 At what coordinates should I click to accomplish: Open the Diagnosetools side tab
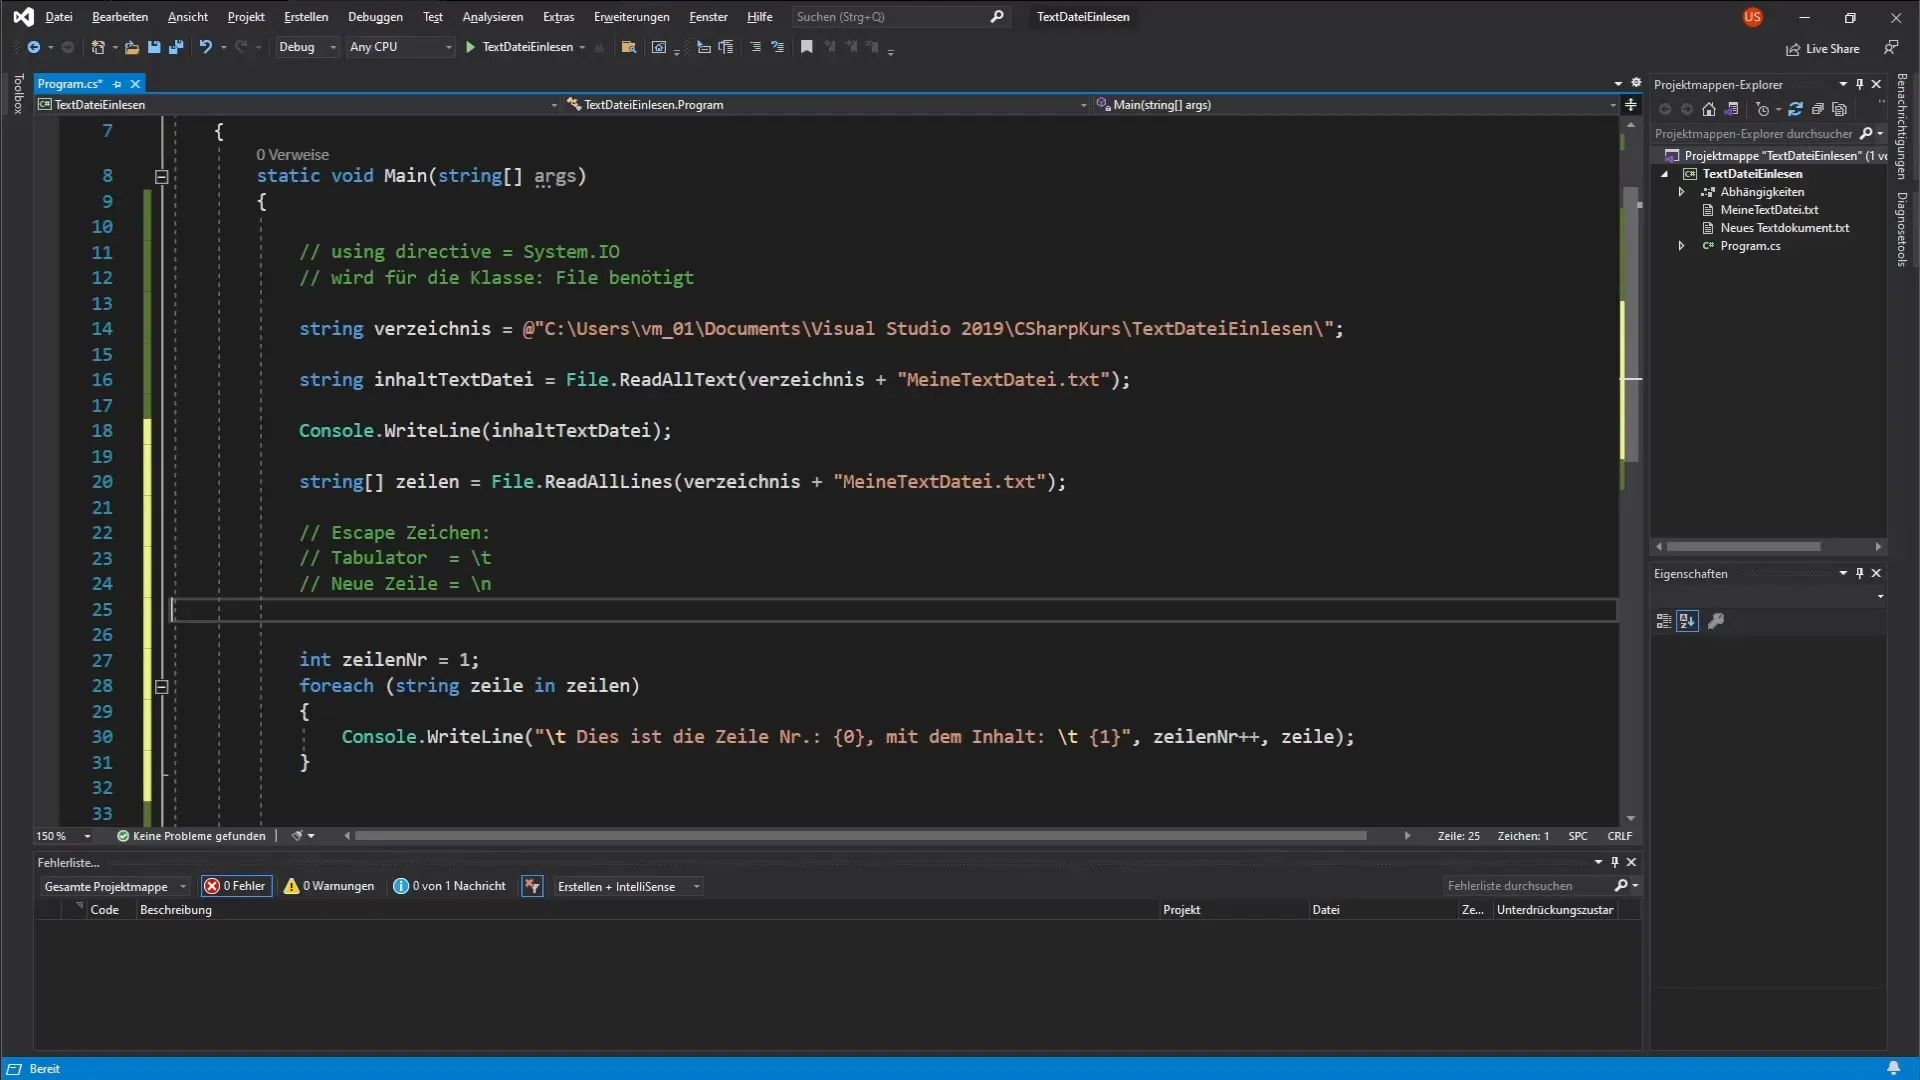click(1902, 229)
